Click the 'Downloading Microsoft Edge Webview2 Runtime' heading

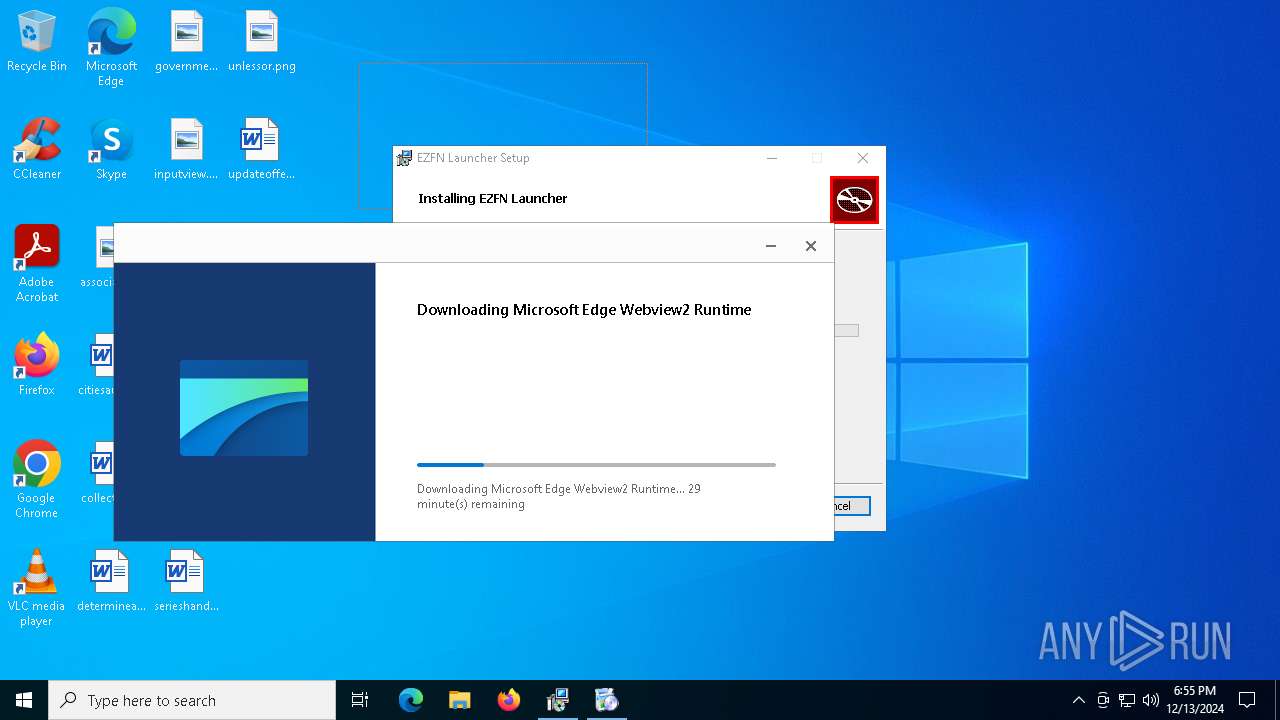(x=584, y=310)
